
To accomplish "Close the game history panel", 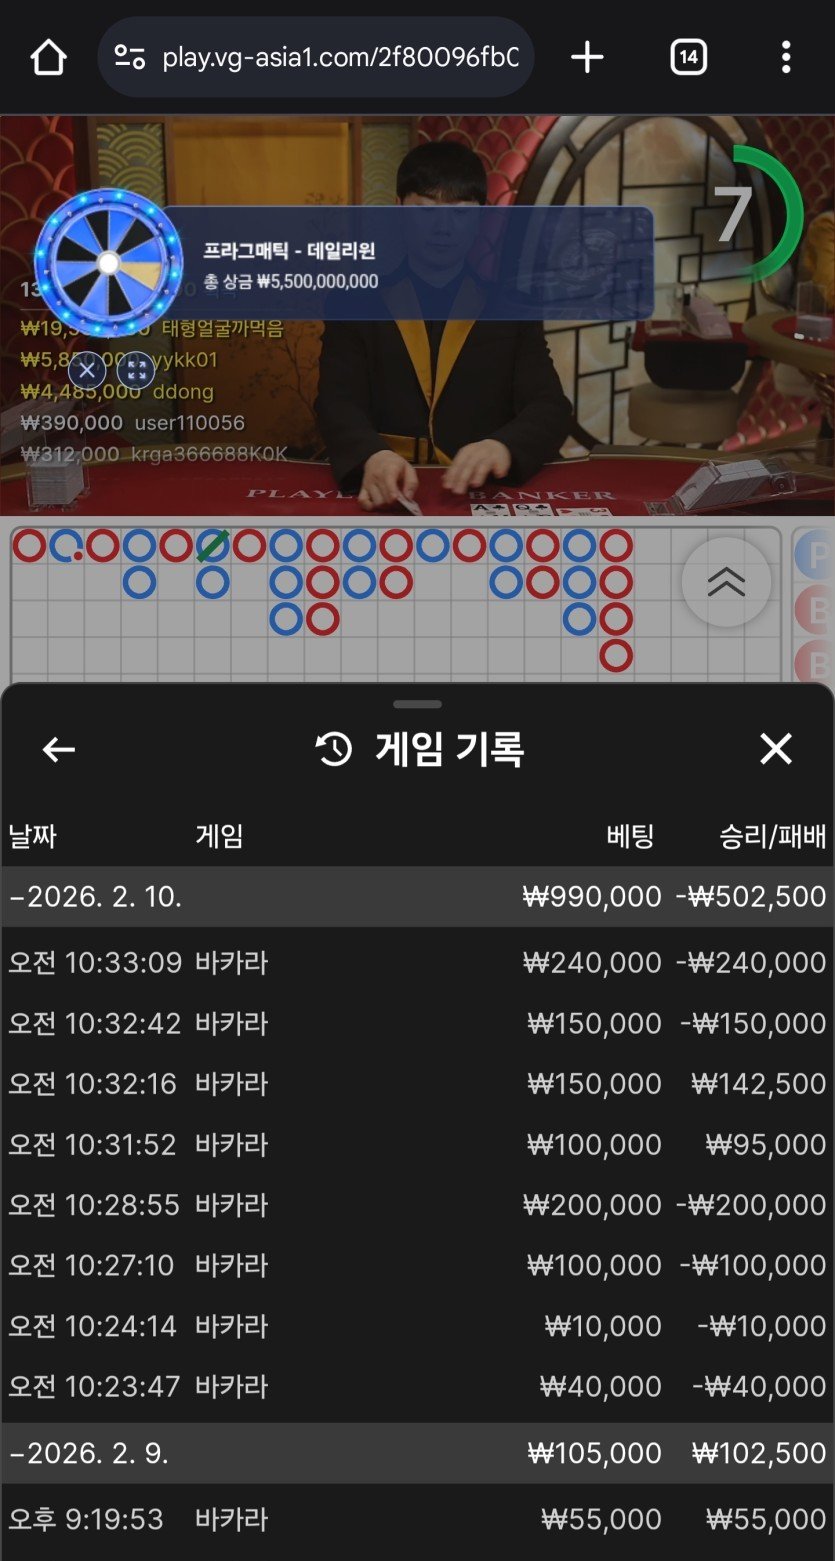I will pyautogui.click(x=776, y=749).
